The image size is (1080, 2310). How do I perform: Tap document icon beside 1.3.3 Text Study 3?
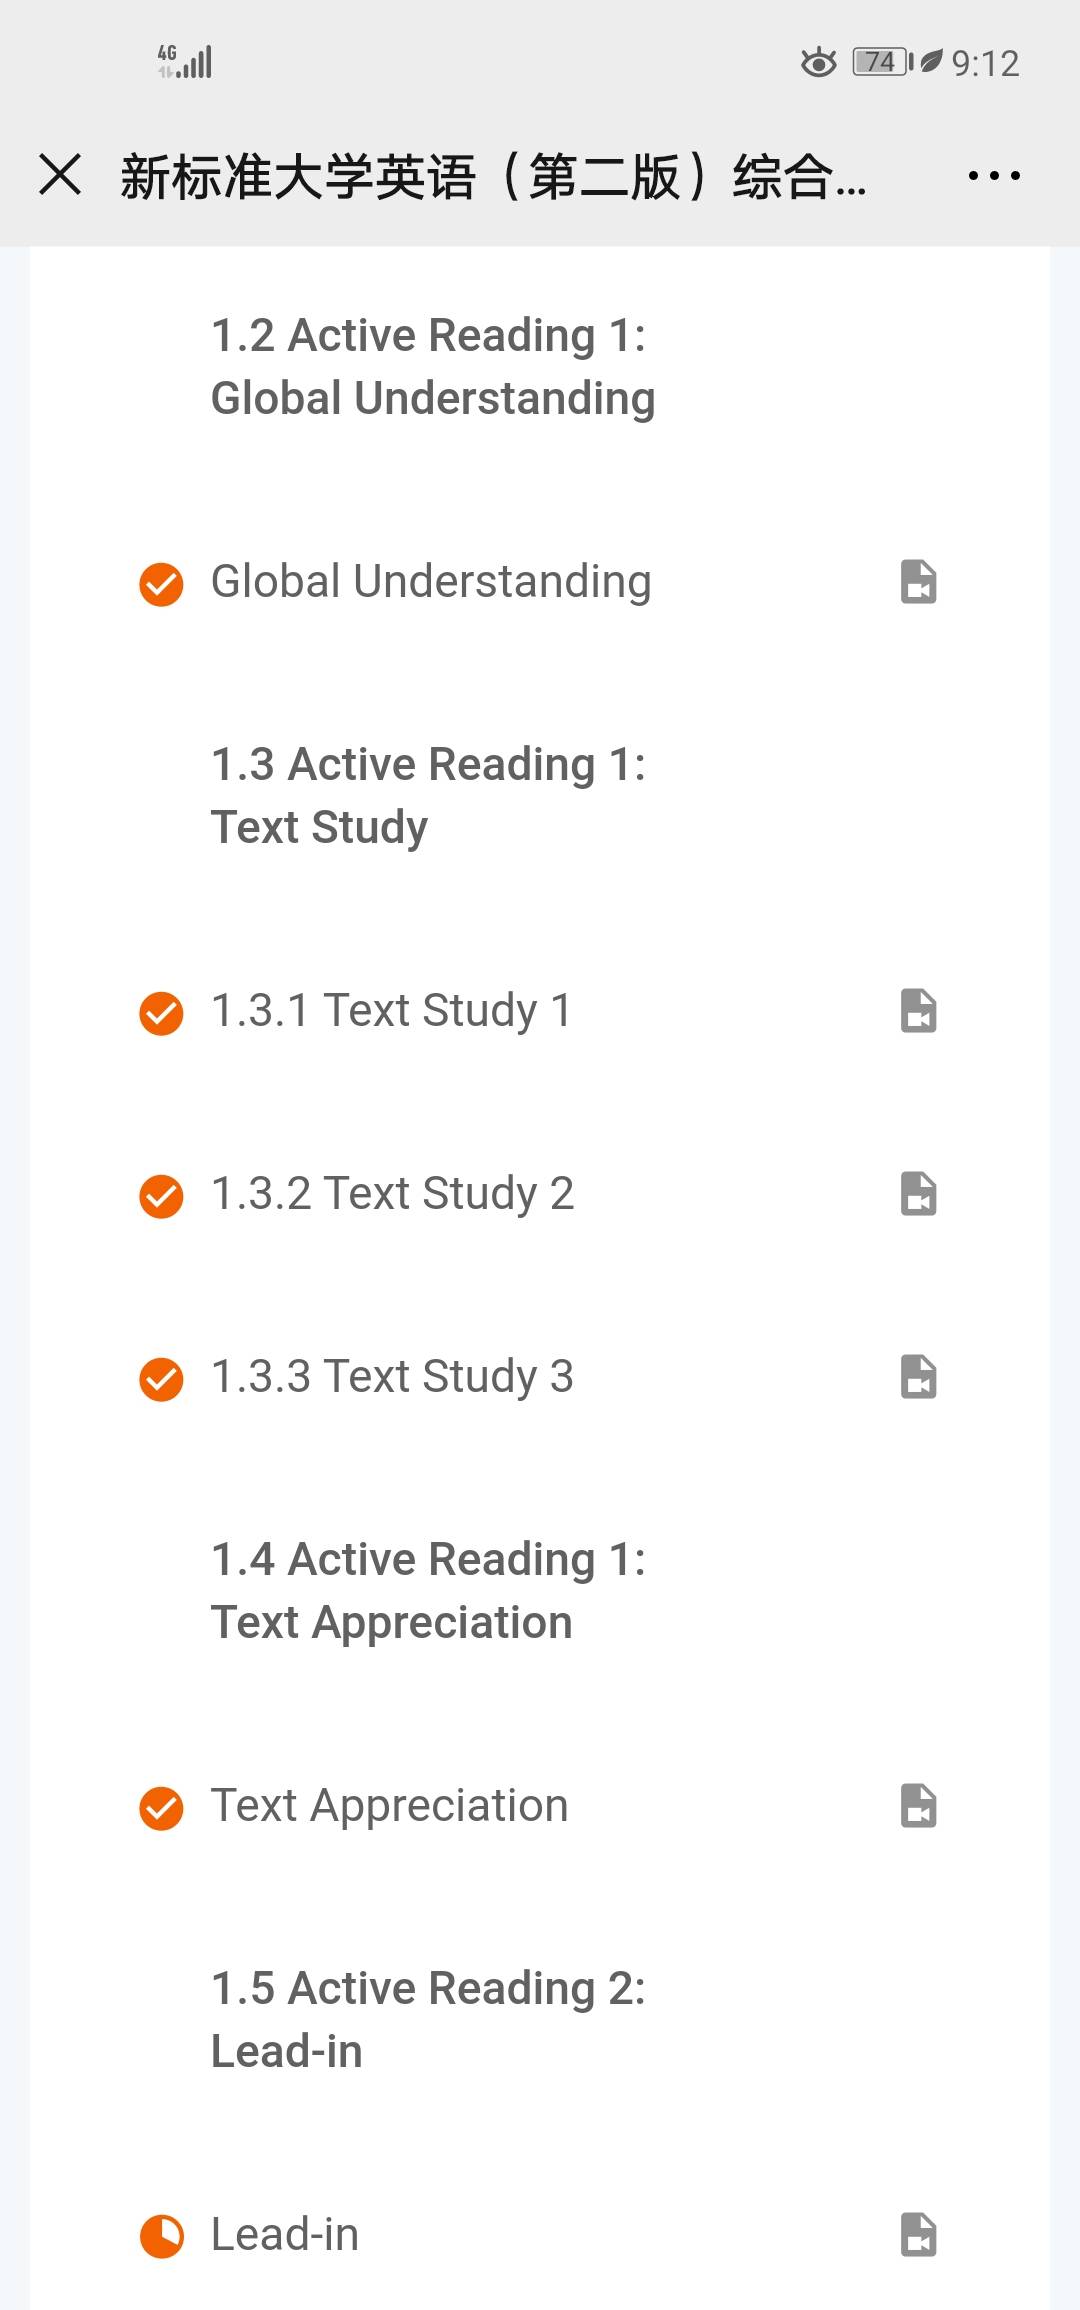click(918, 1377)
